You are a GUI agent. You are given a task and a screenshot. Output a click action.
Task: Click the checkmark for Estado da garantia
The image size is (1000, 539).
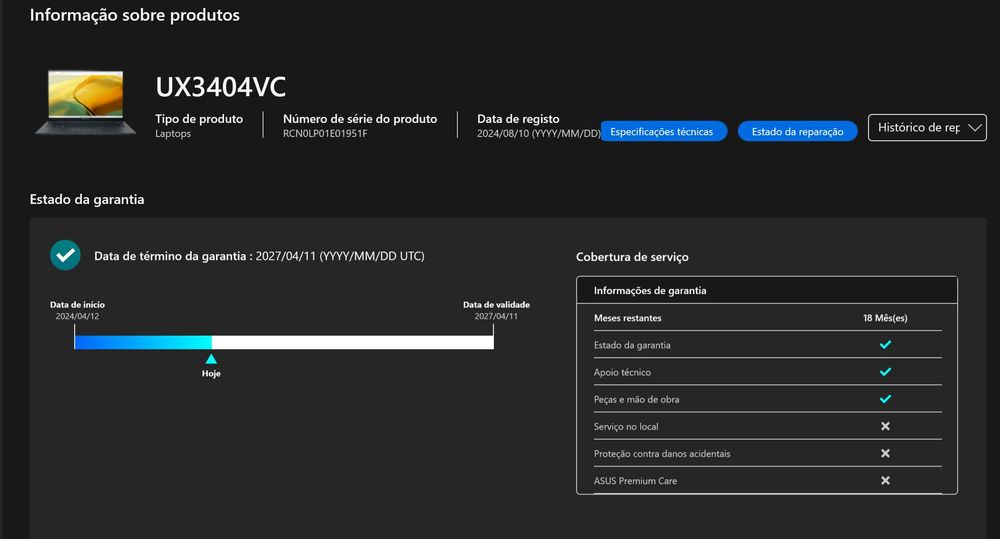pos(885,344)
